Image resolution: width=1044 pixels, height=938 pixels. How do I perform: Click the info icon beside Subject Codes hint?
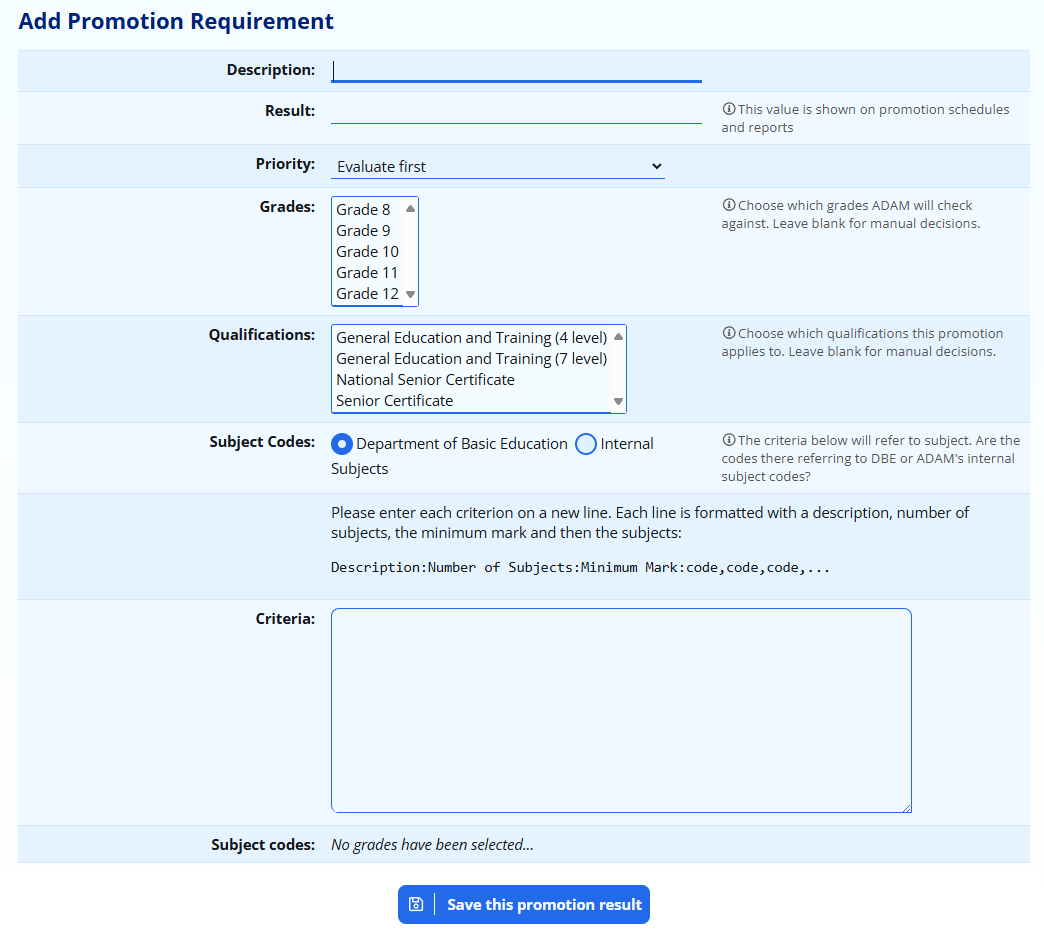pyautogui.click(x=728, y=441)
